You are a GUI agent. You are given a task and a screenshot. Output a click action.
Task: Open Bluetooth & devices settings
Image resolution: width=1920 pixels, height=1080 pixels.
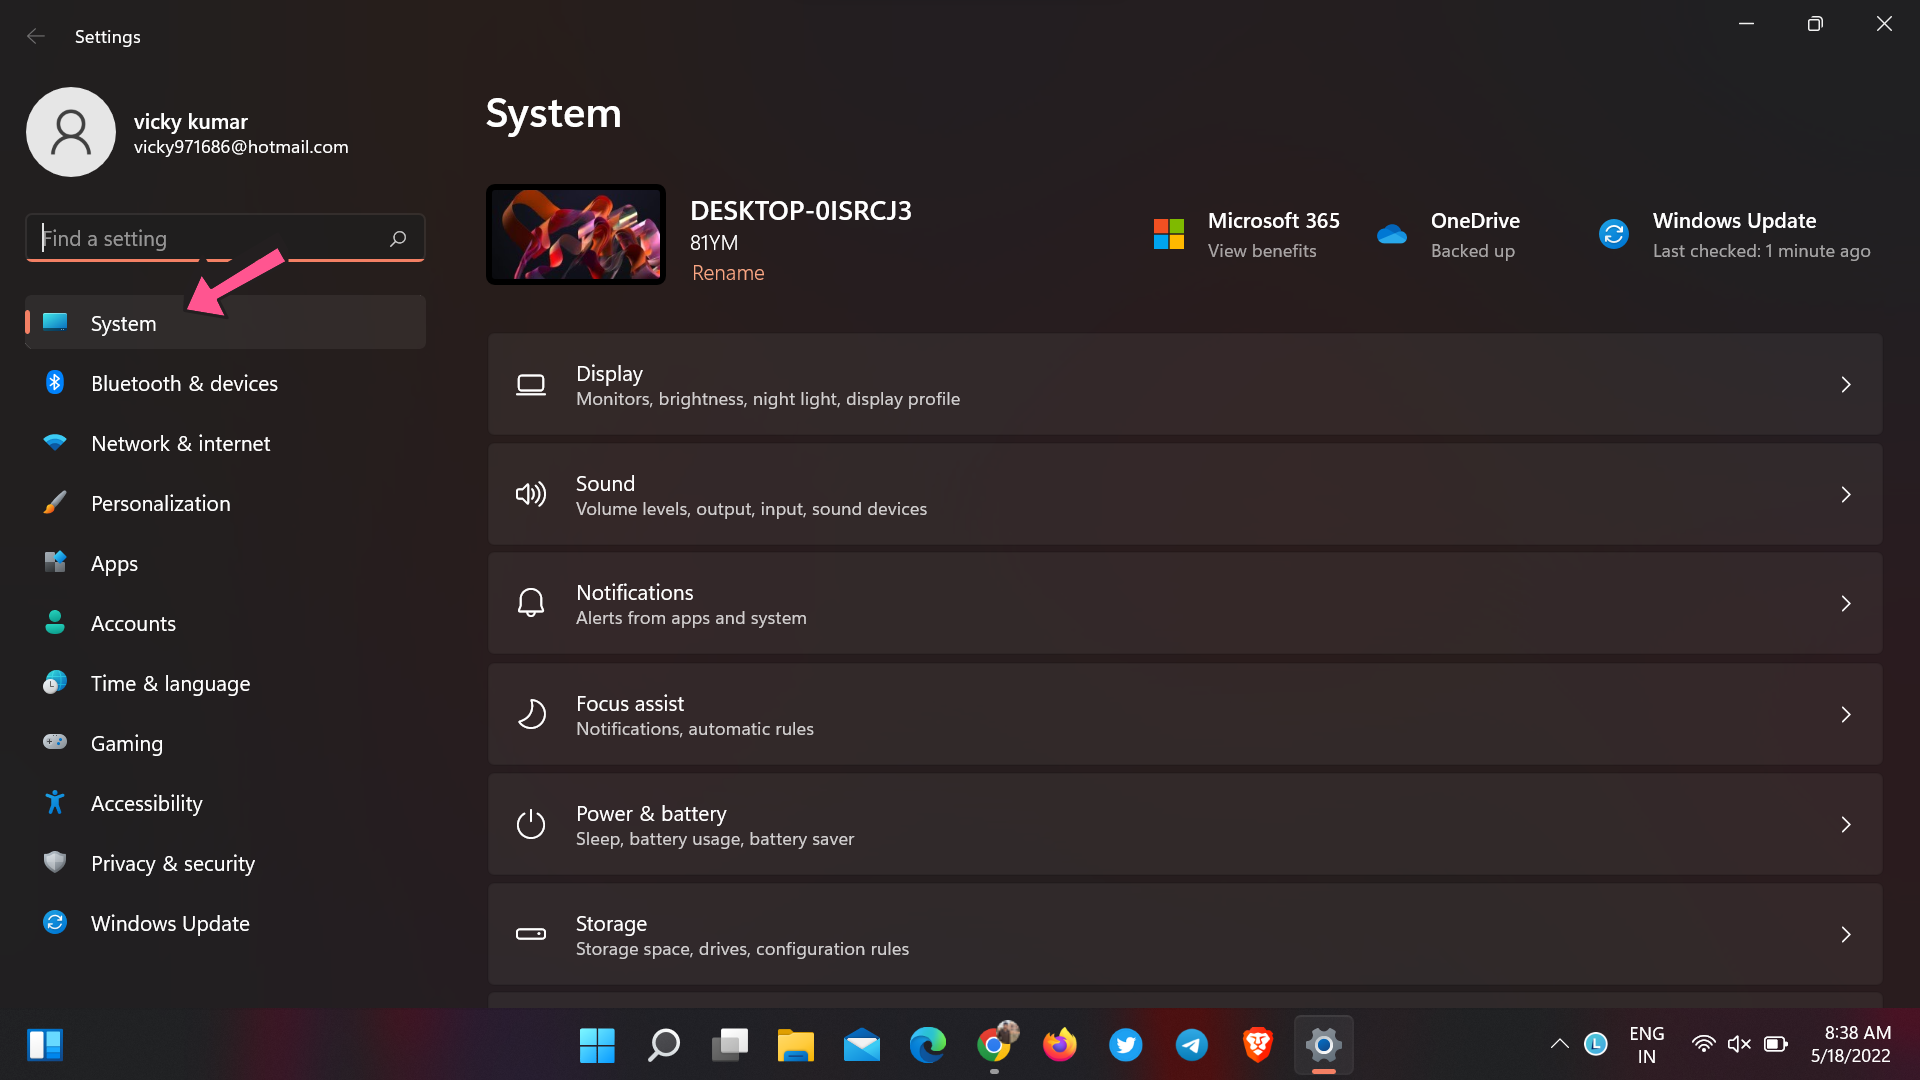[x=185, y=382]
